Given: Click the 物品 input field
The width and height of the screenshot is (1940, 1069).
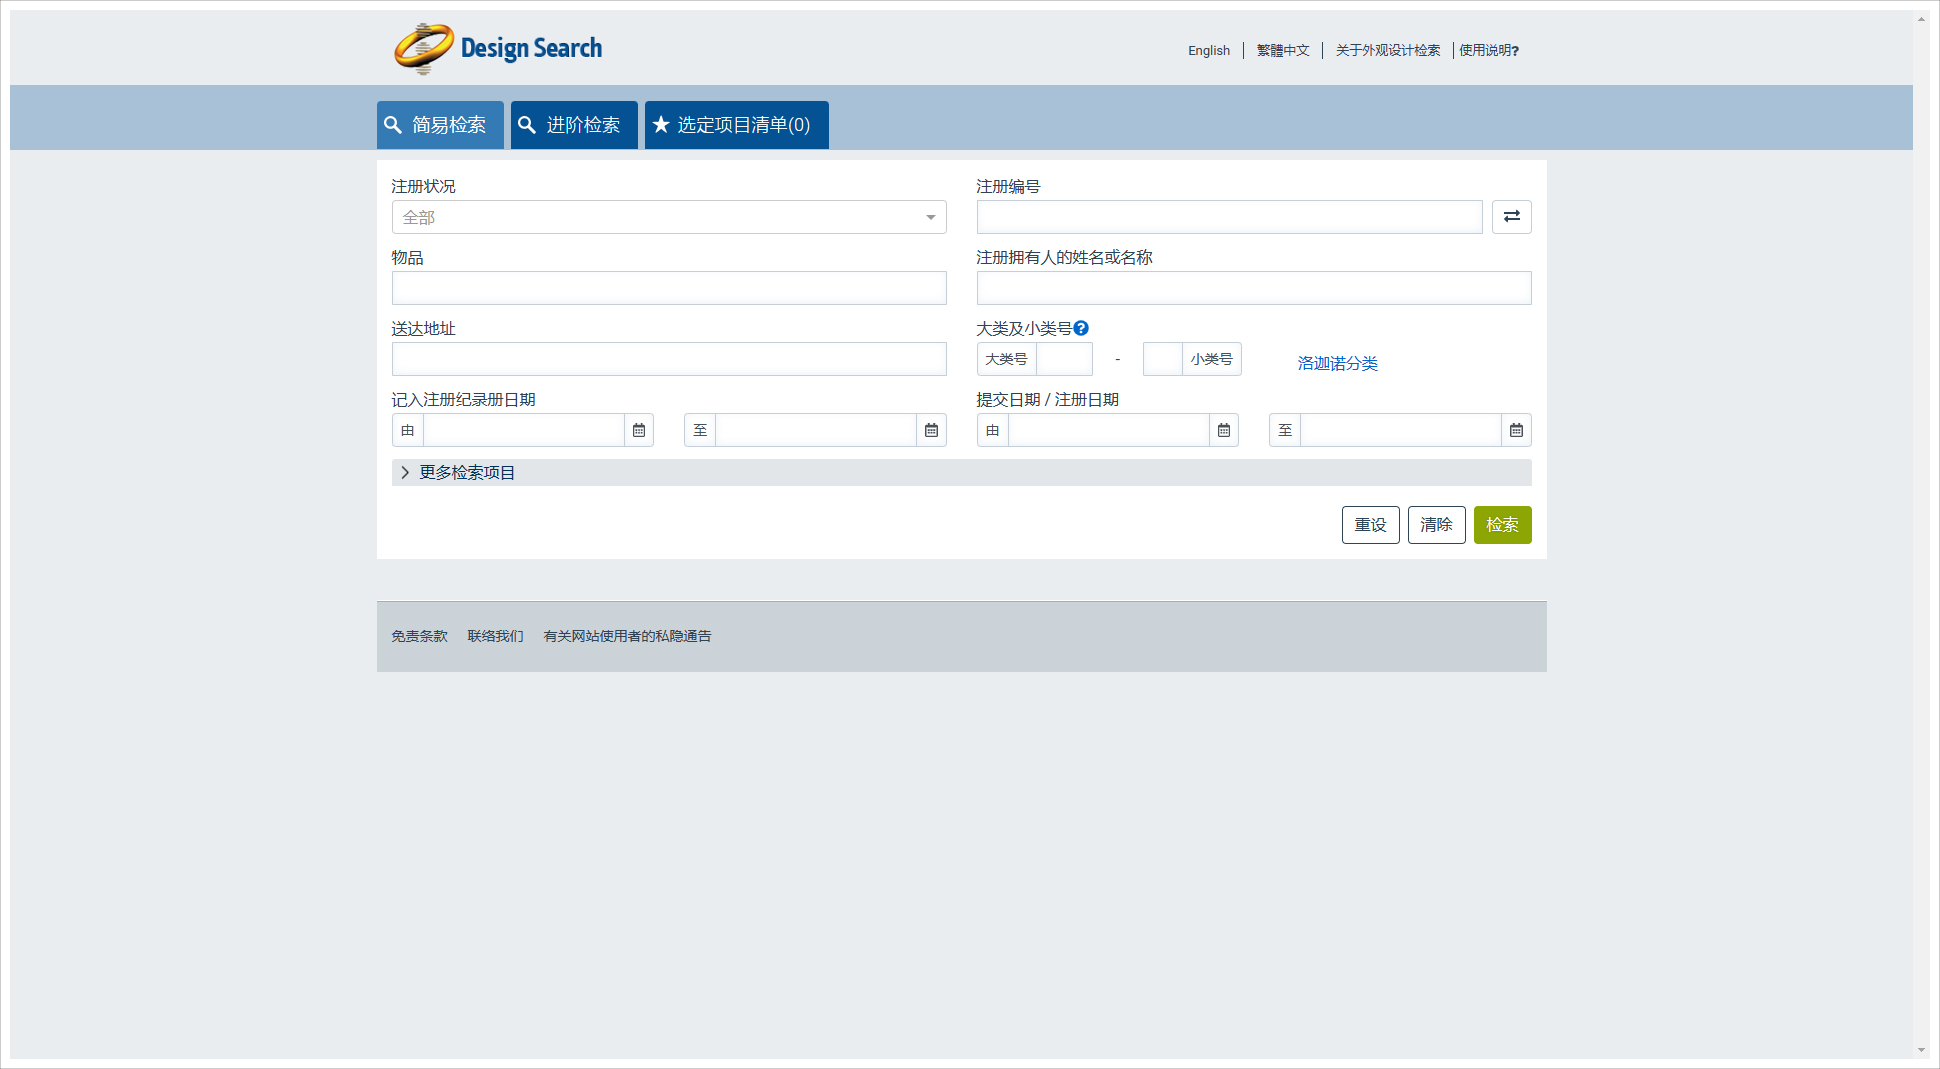Looking at the screenshot, I should pyautogui.click(x=668, y=288).
